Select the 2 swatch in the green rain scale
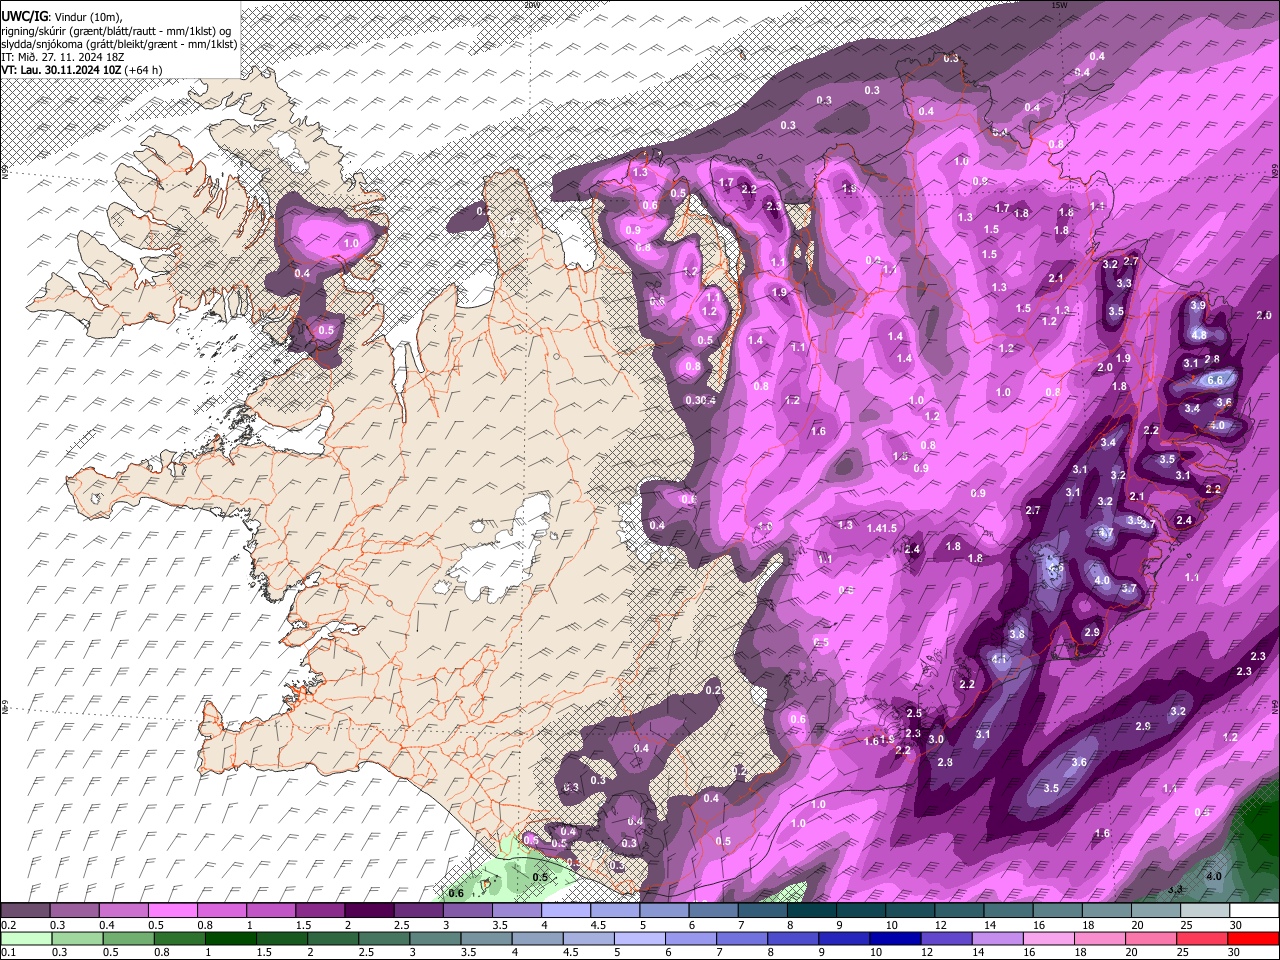The height and width of the screenshot is (960, 1280). pos(332,938)
